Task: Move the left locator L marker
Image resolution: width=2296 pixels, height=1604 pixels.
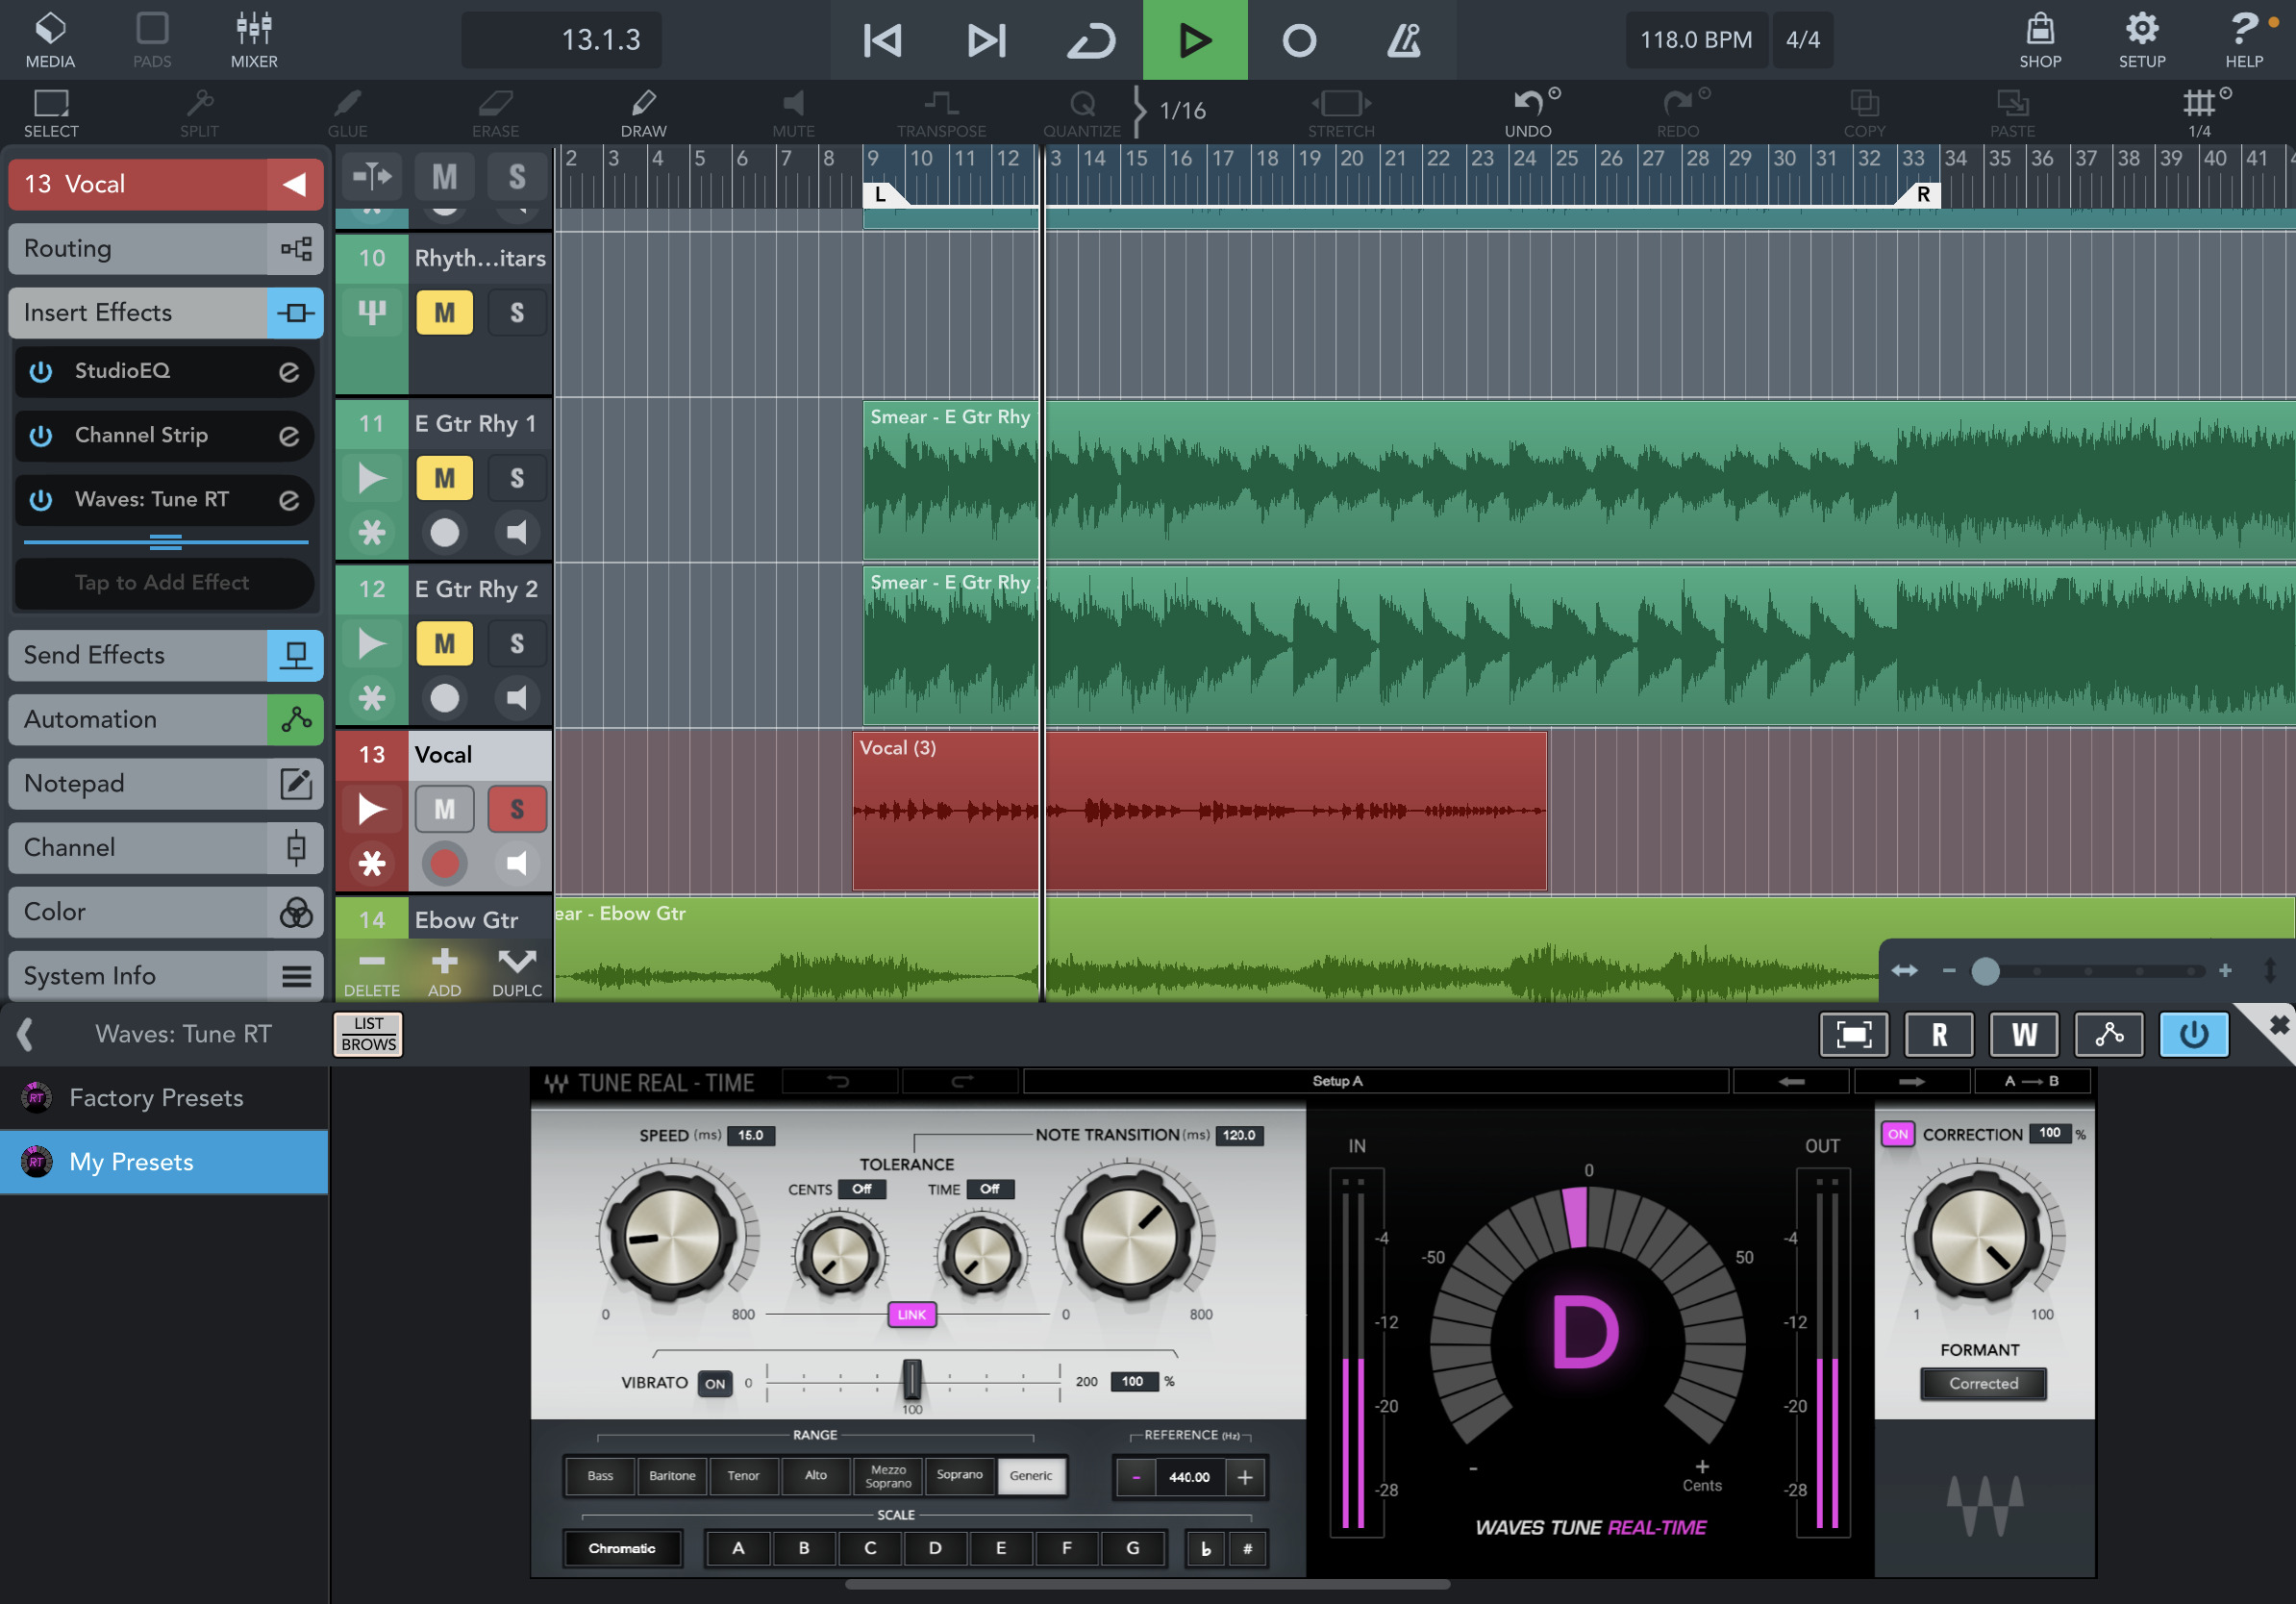Action: 882,194
